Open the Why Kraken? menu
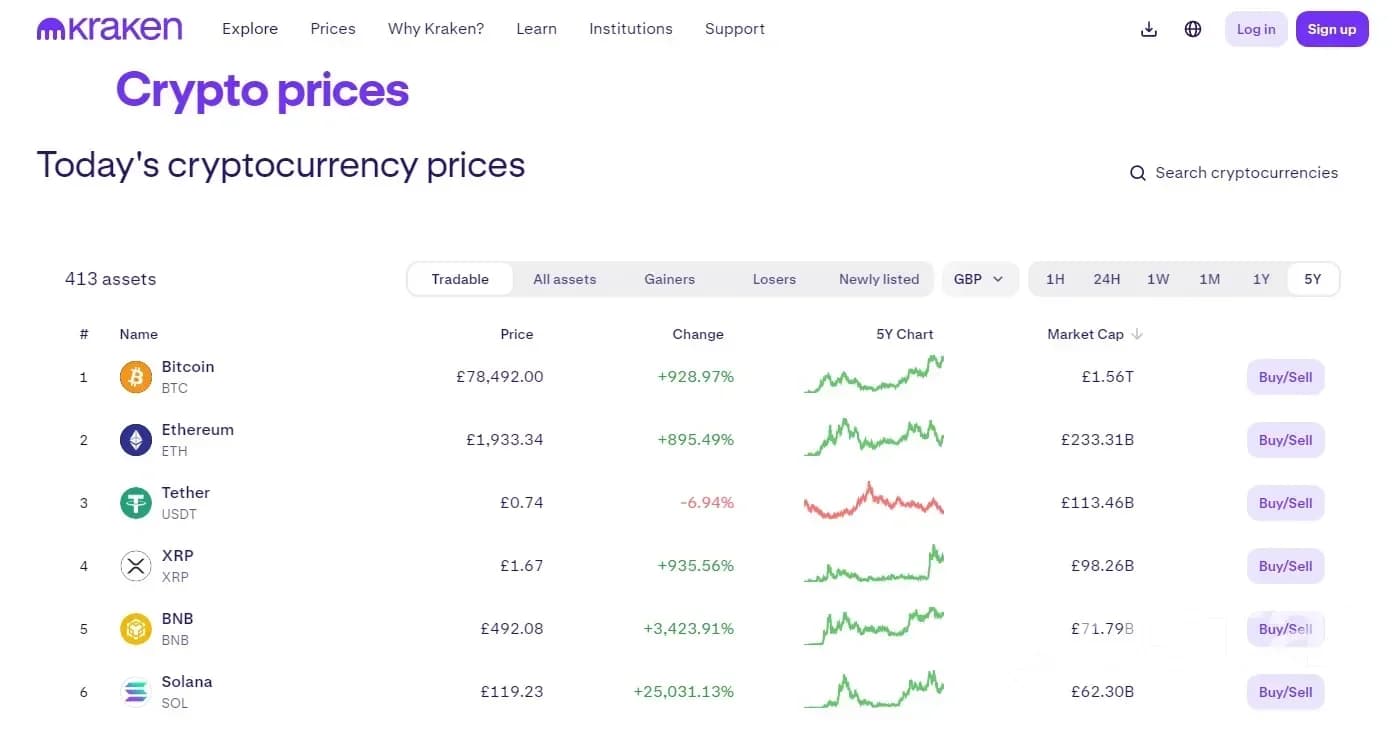The height and width of the screenshot is (730, 1396). (x=436, y=29)
